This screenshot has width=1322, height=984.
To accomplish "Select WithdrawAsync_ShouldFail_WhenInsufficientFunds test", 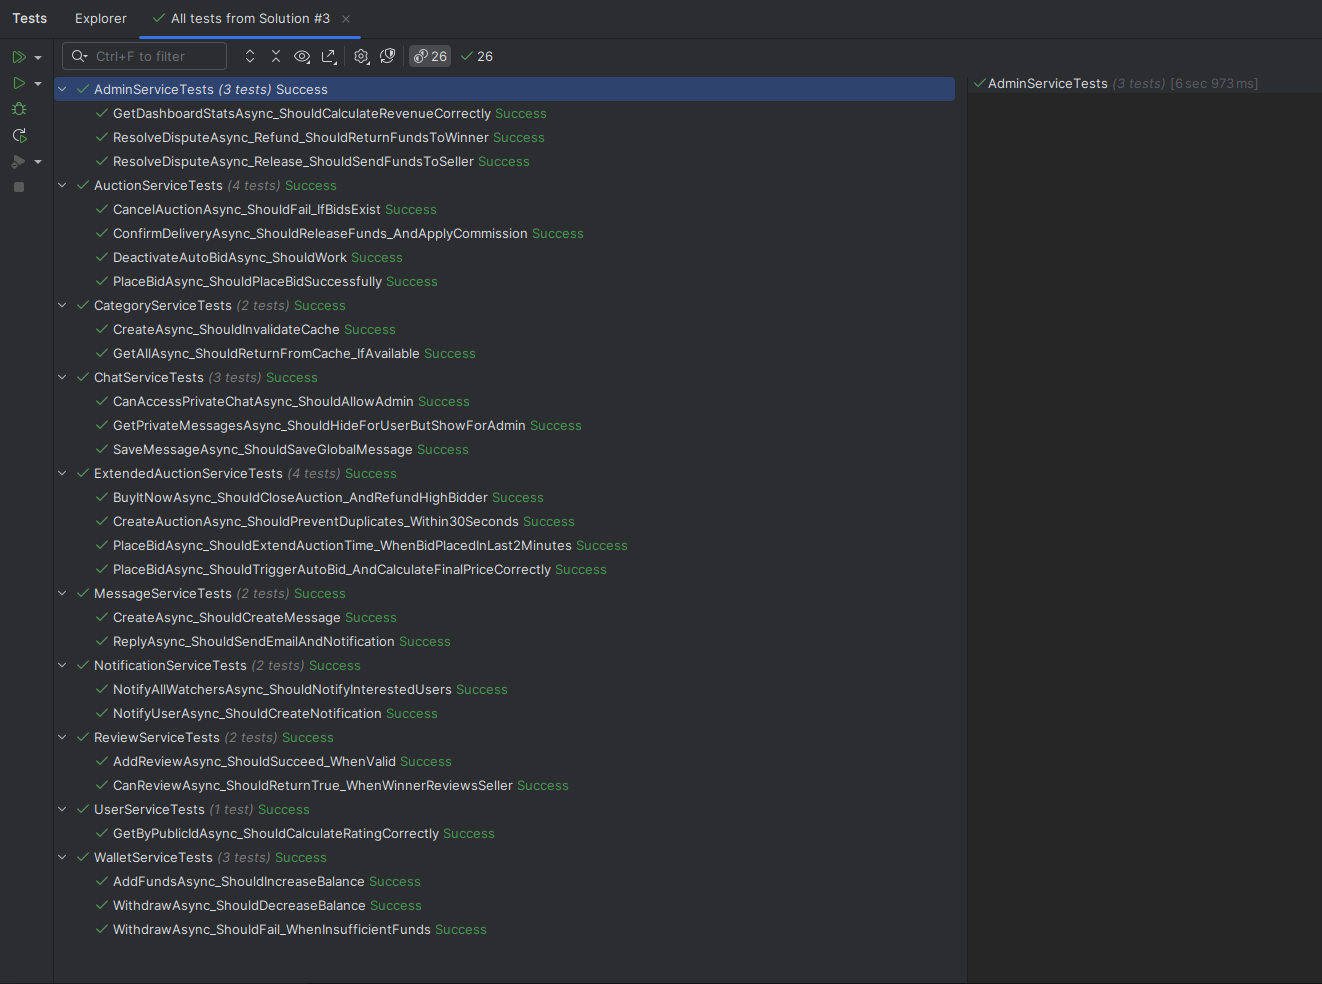I will click(x=504, y=929).
